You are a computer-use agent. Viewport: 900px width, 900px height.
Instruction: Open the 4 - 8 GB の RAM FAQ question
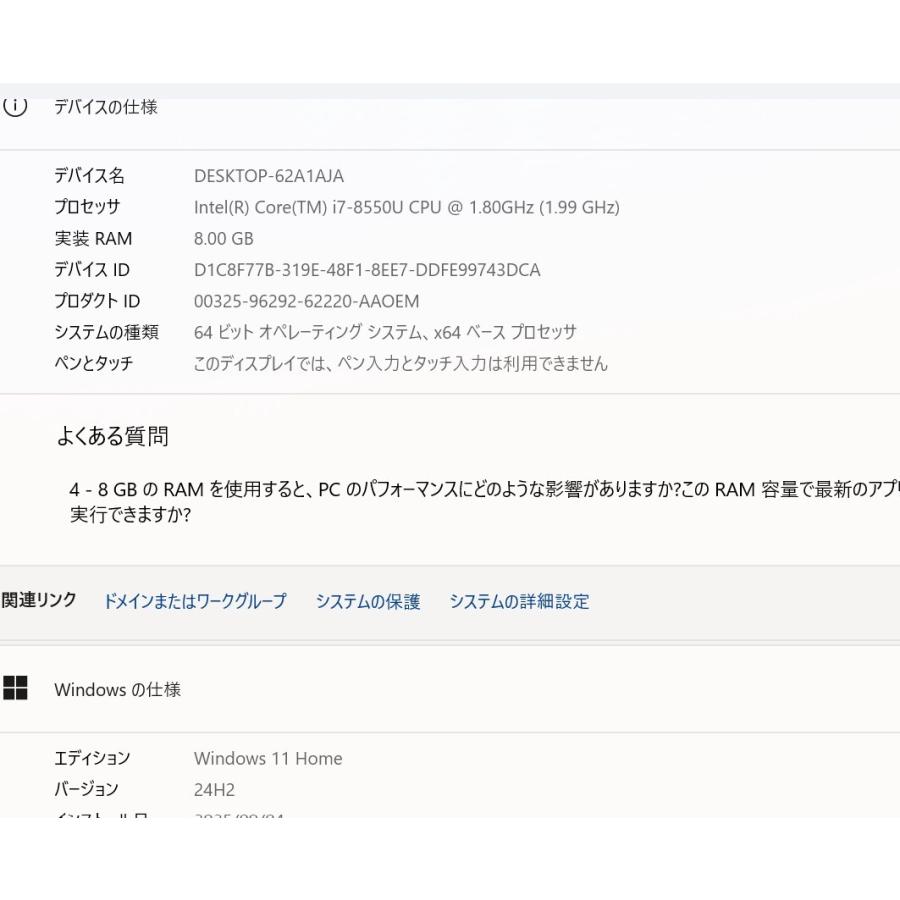tap(484, 502)
